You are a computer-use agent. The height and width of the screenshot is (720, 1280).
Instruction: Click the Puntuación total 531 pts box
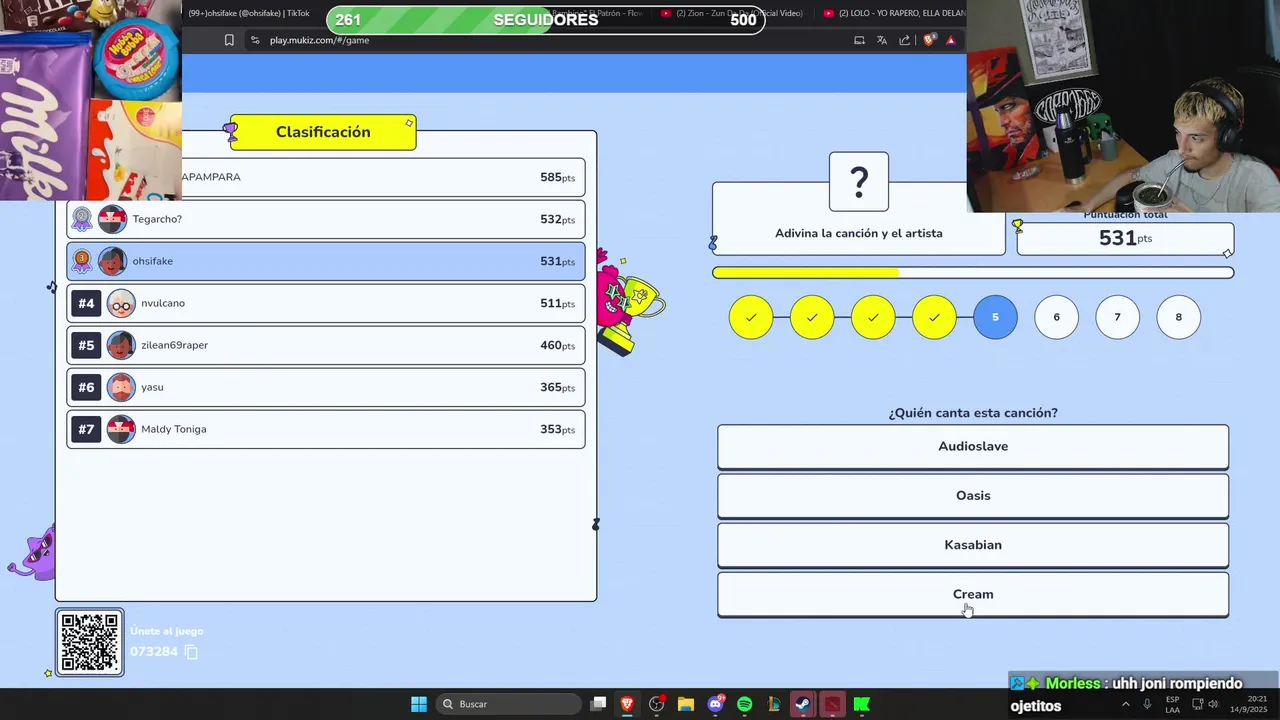[x=1125, y=237]
